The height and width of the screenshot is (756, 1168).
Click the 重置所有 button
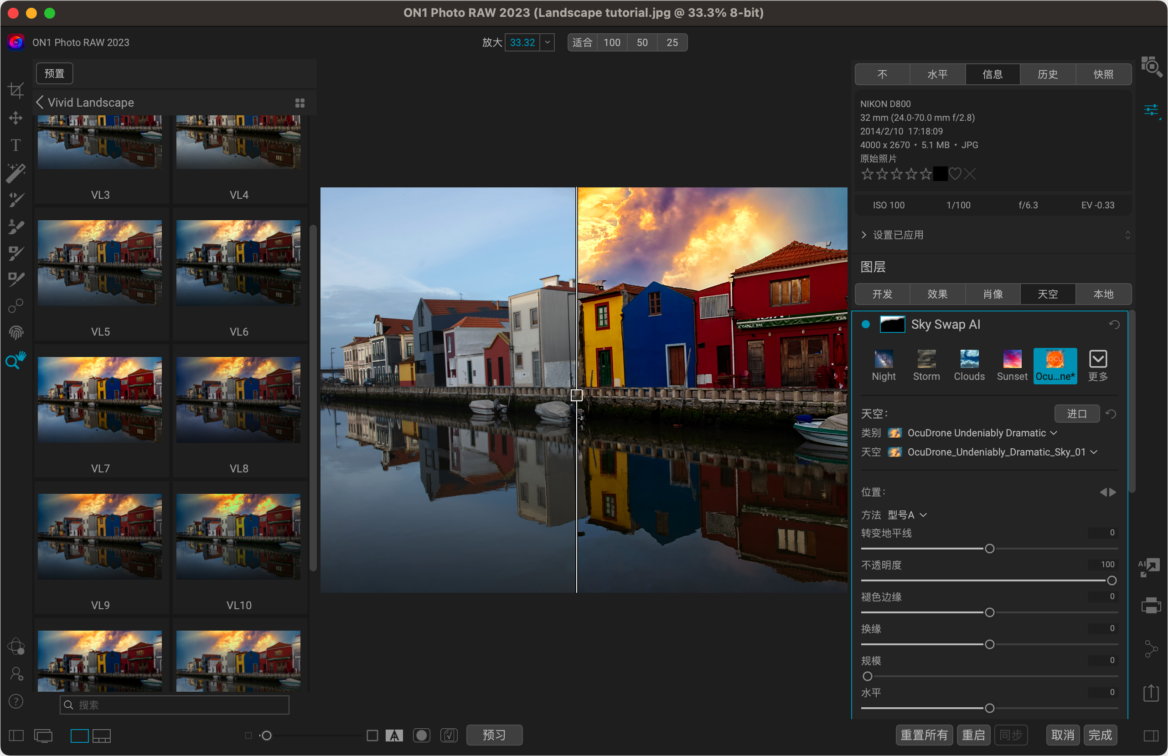click(x=924, y=735)
